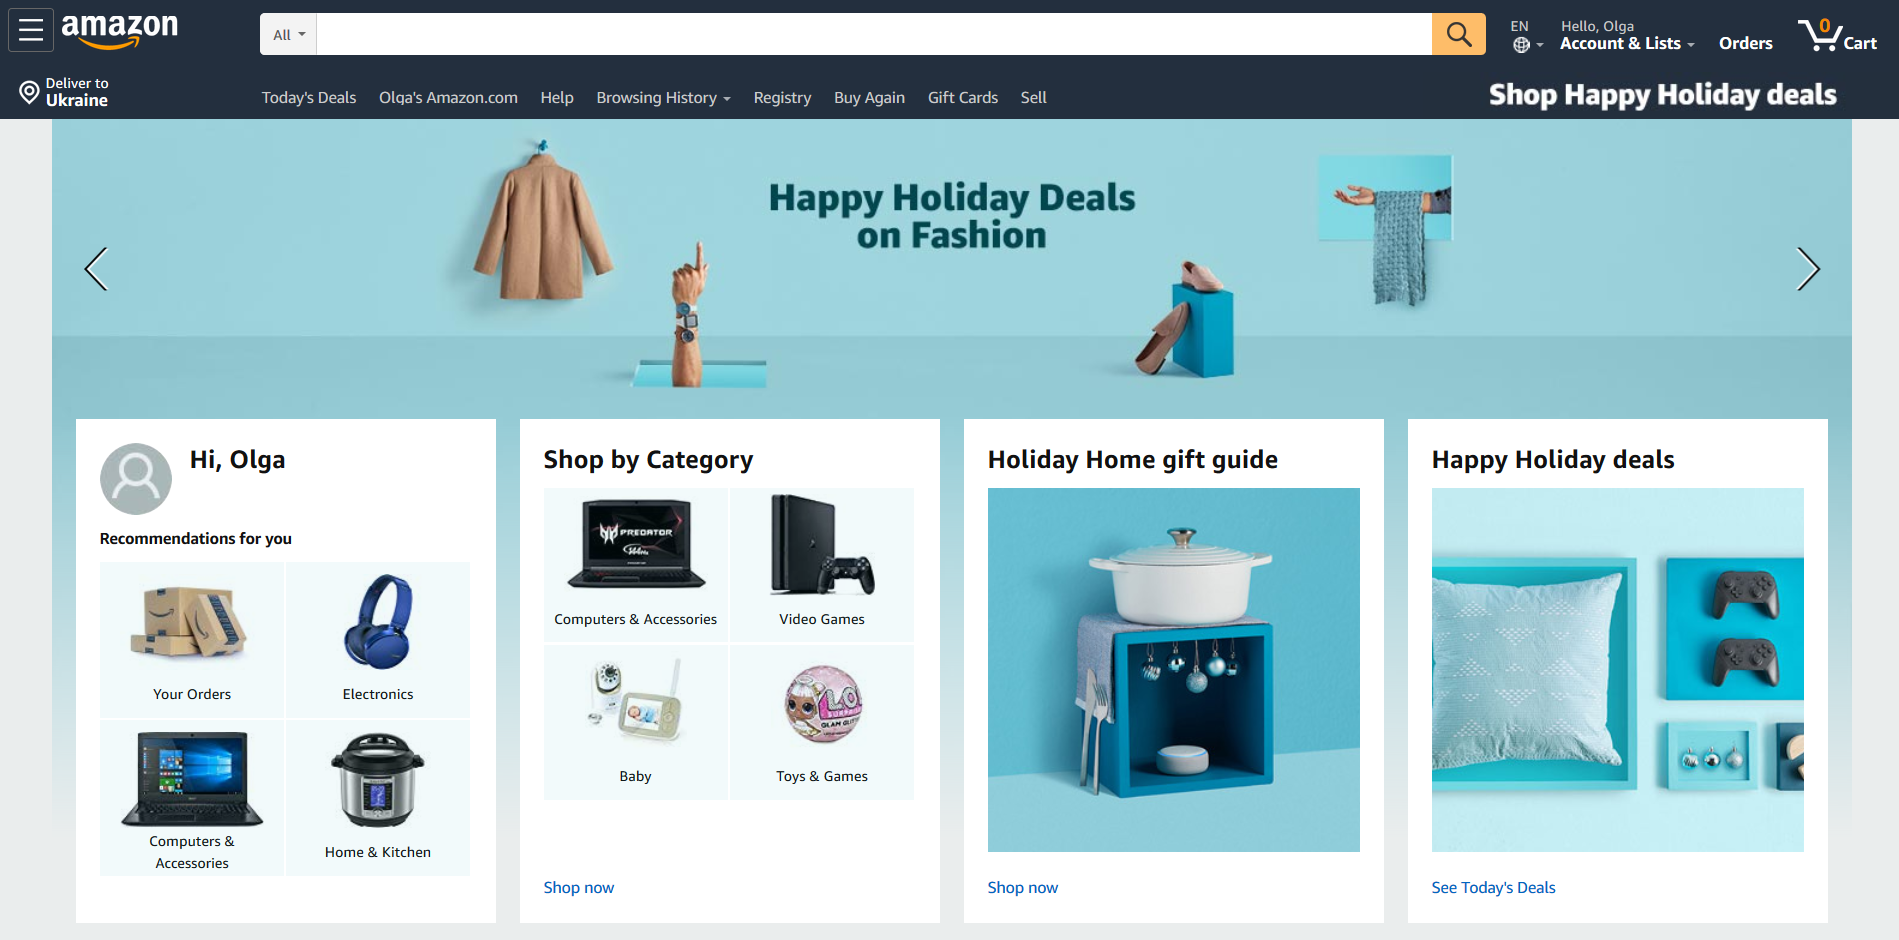Viewport: 1899px width, 940px height.
Task: Click the Deliver to Ukraine location pin
Action: pyautogui.click(x=30, y=92)
